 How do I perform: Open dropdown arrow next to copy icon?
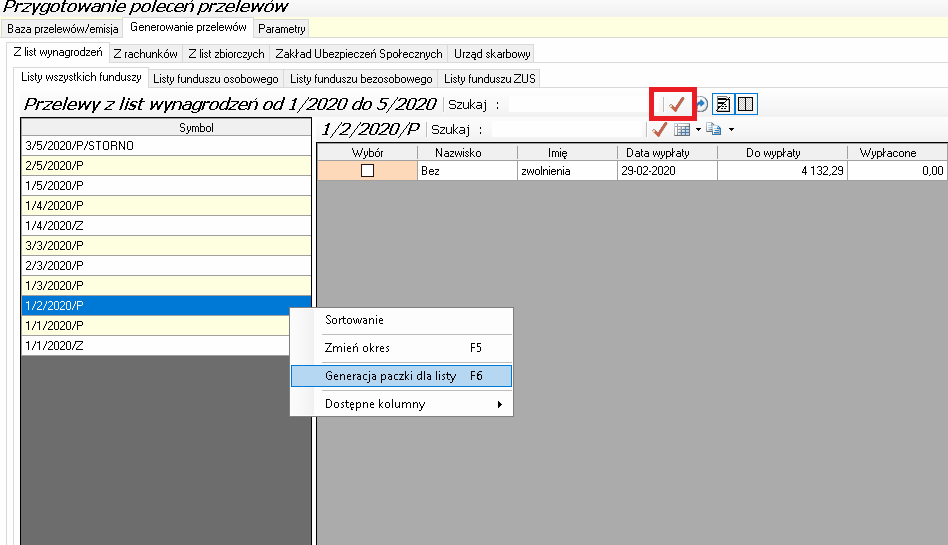tap(731, 130)
